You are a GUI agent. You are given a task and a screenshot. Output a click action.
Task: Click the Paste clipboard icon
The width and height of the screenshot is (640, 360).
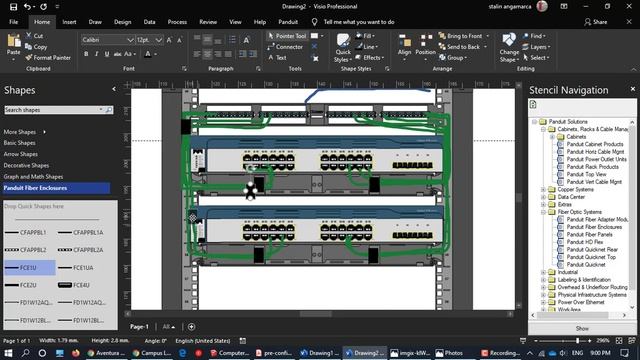[13, 41]
